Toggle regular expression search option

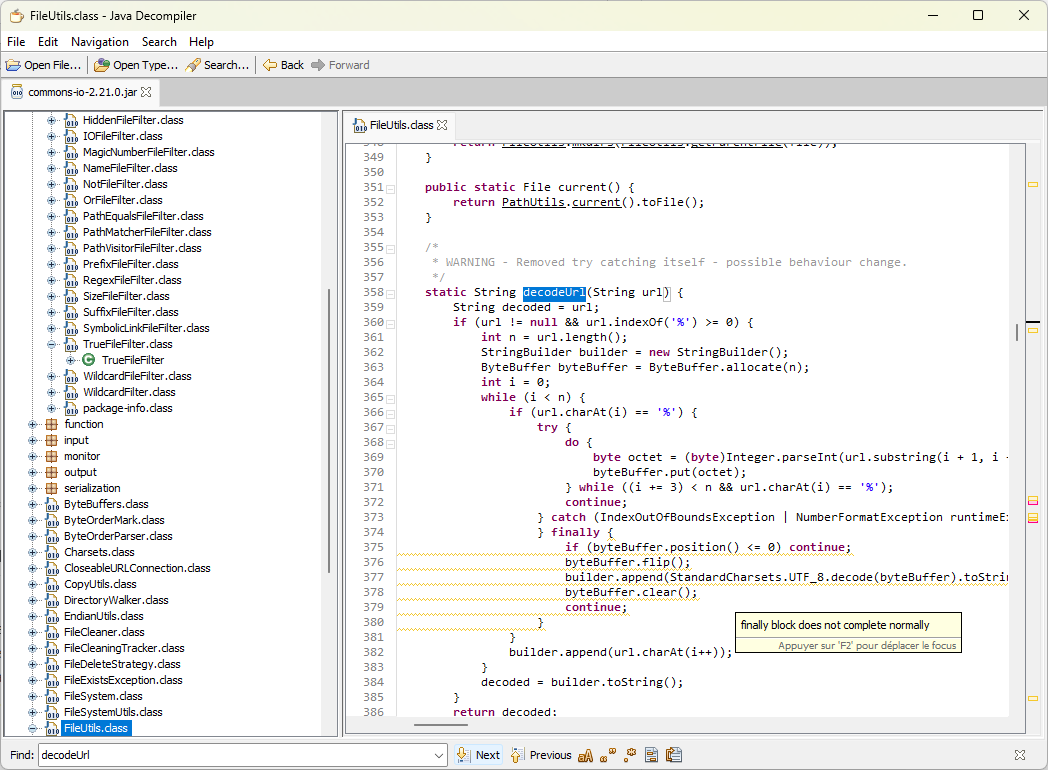pyautogui.click(x=630, y=755)
